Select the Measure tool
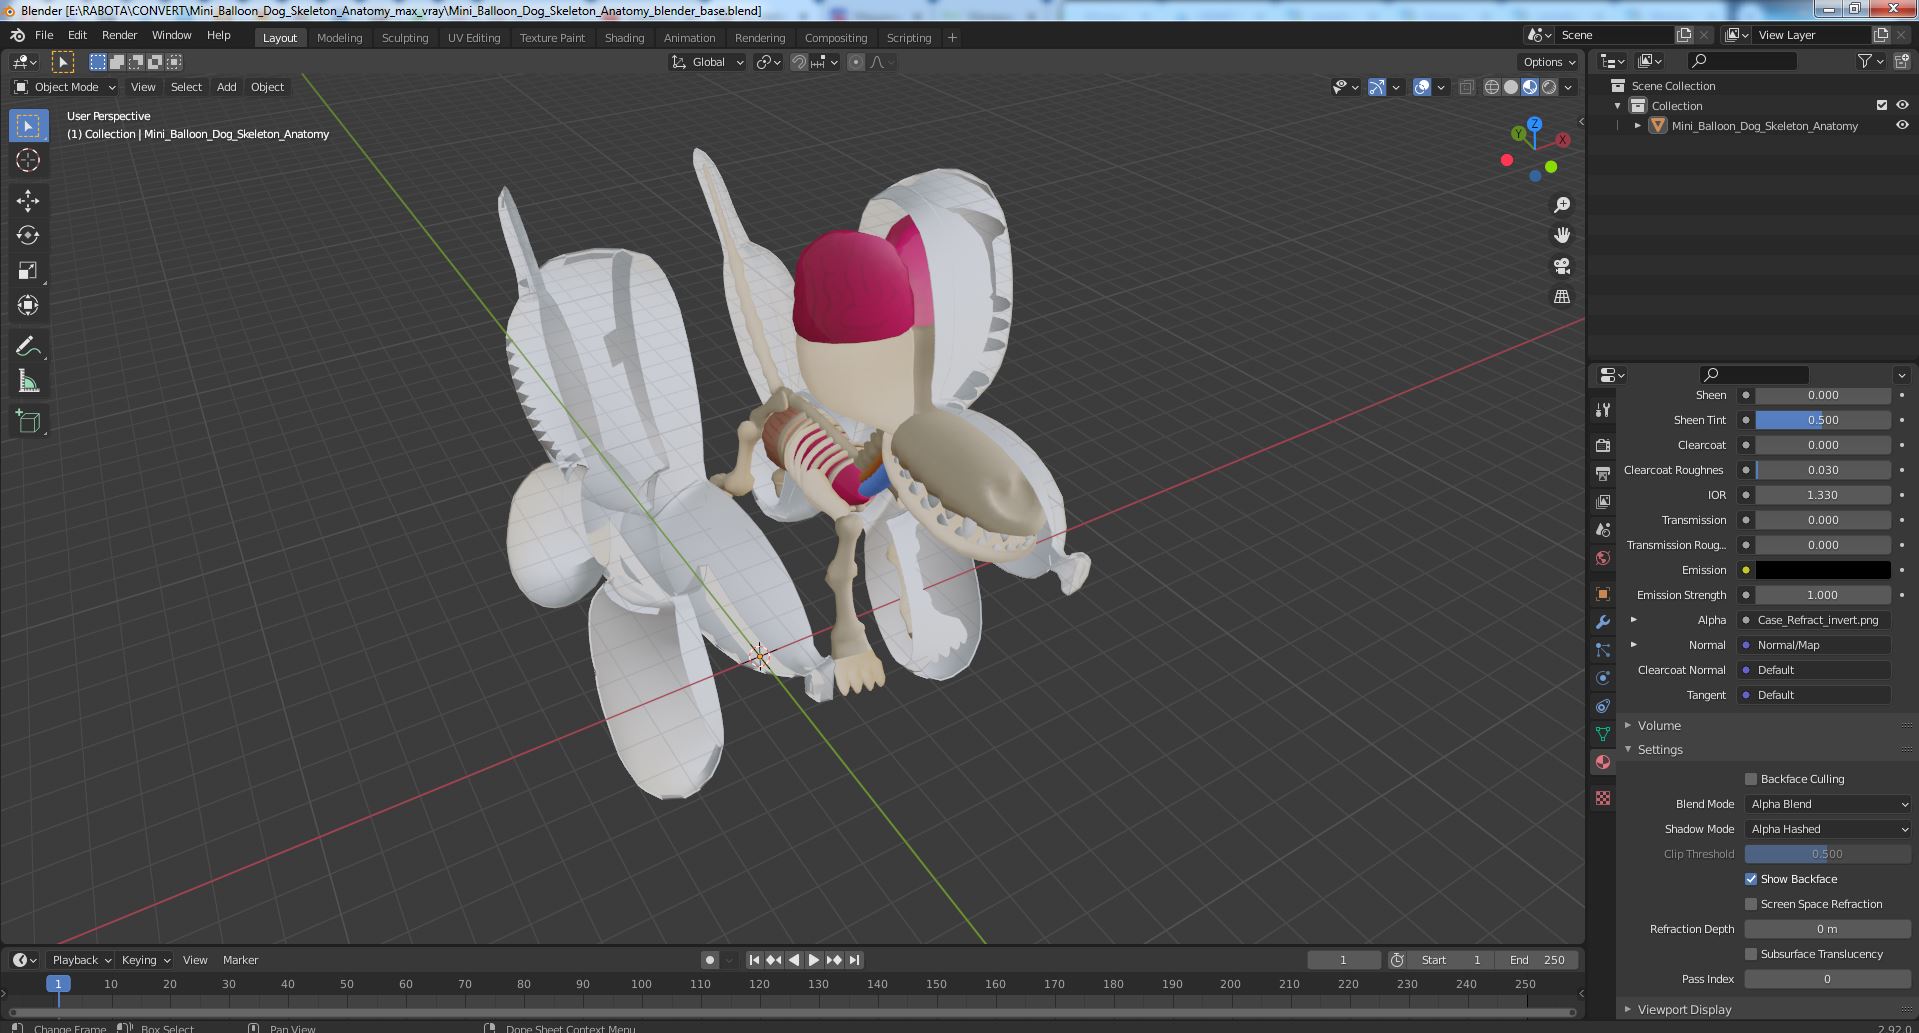Image resolution: width=1919 pixels, height=1033 pixels. click(28, 381)
